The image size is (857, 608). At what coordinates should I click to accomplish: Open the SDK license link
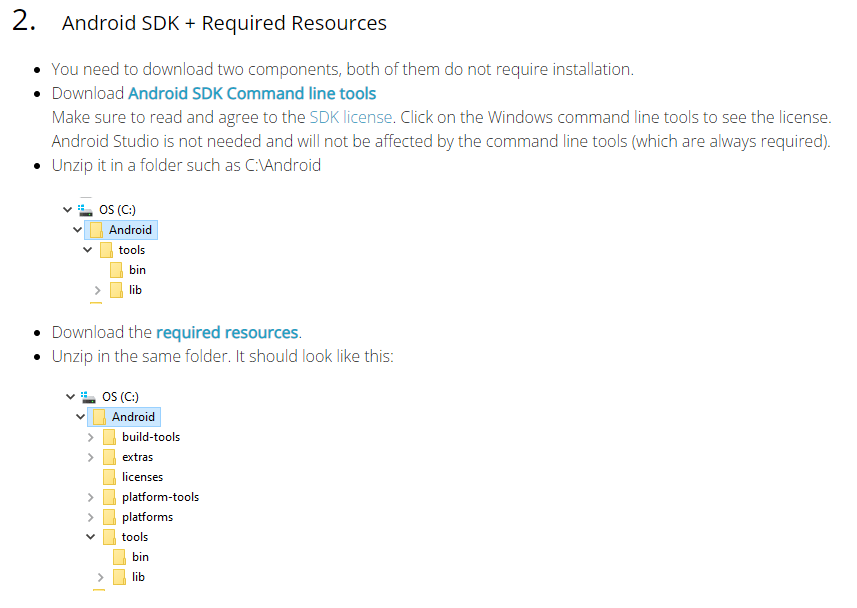tap(350, 117)
